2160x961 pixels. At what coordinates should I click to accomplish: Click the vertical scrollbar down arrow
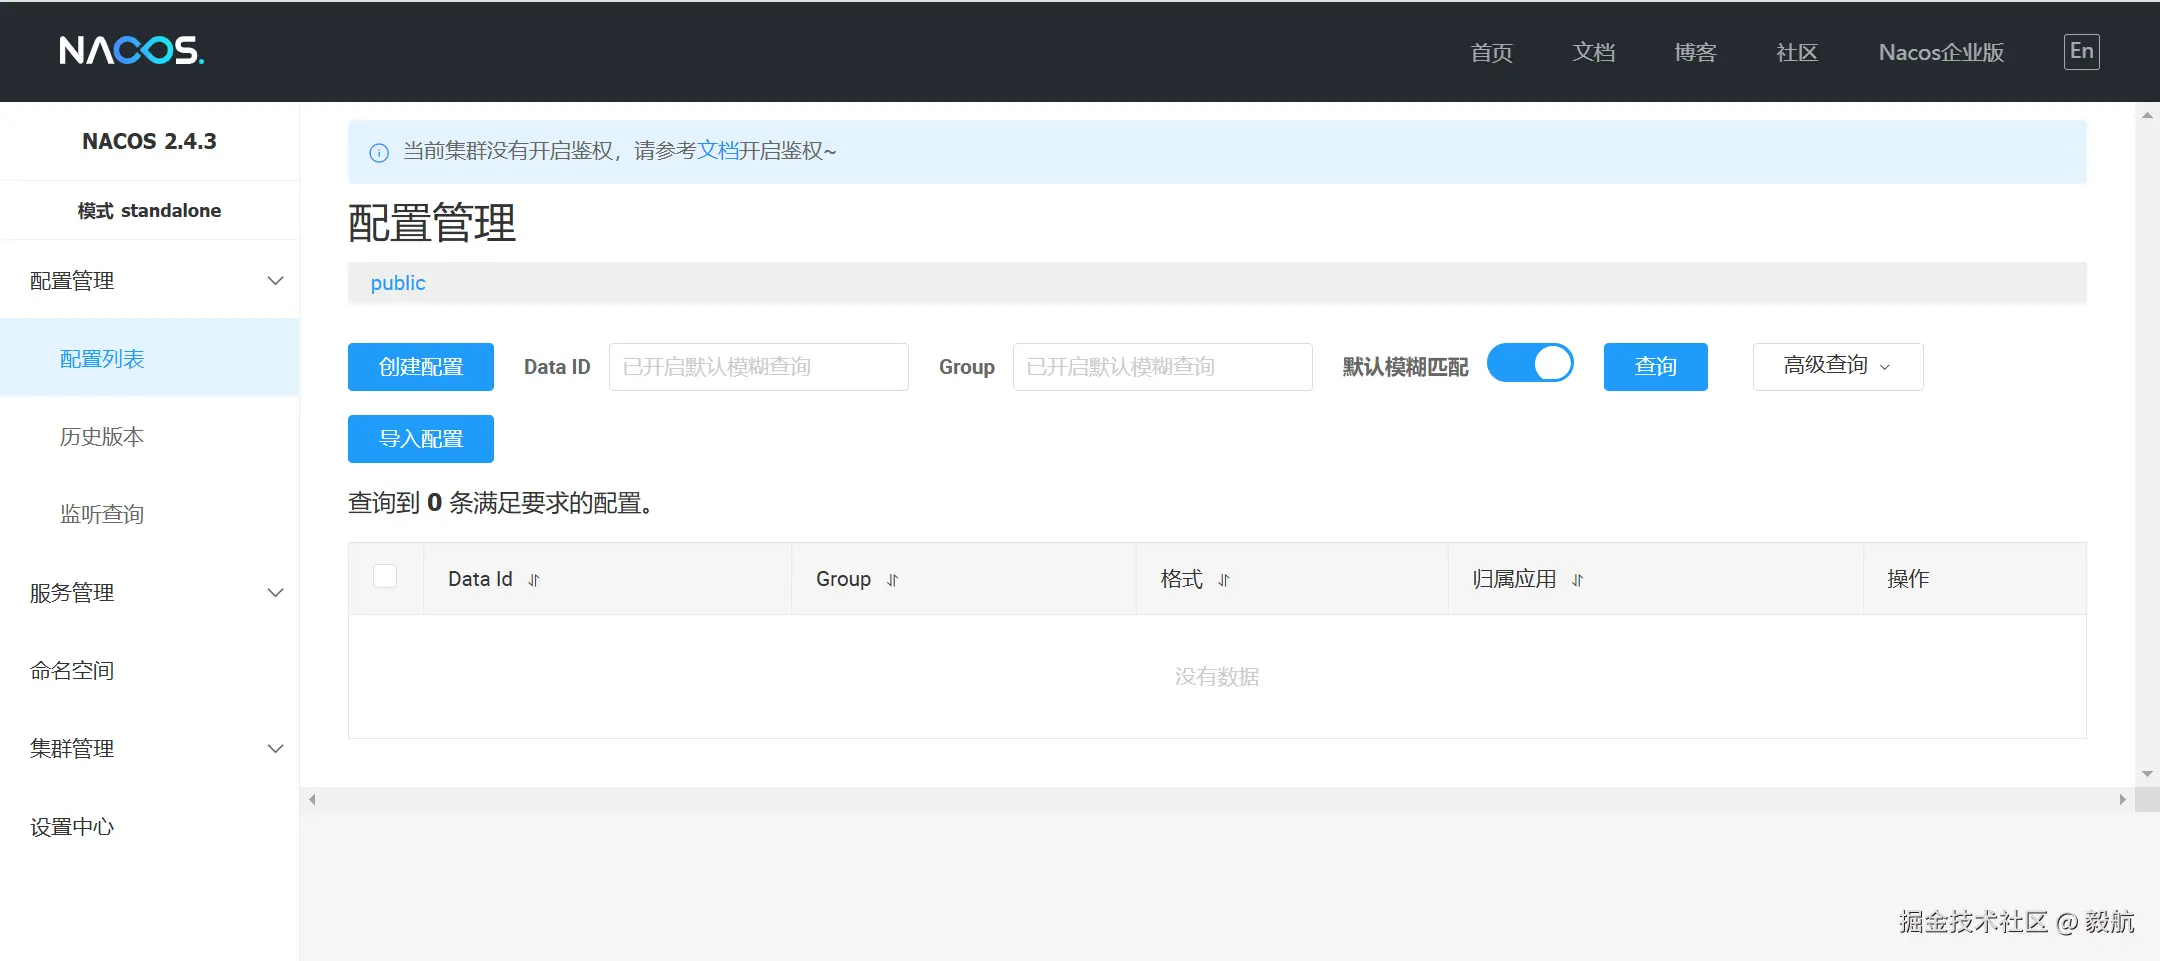point(2147,774)
